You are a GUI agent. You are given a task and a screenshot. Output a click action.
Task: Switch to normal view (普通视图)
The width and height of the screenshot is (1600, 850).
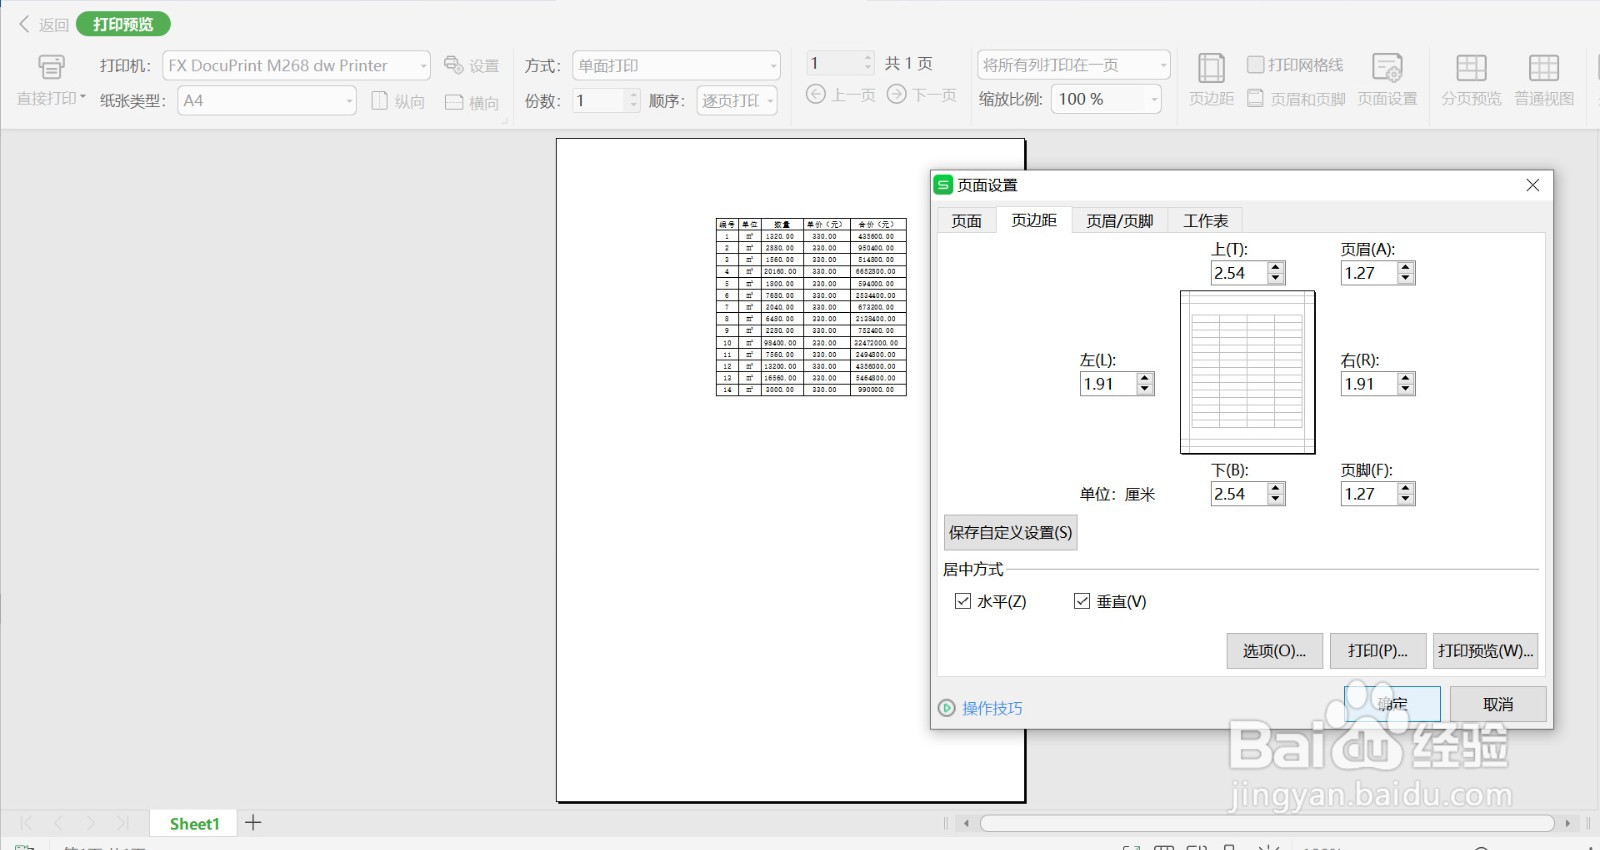coord(1544,79)
